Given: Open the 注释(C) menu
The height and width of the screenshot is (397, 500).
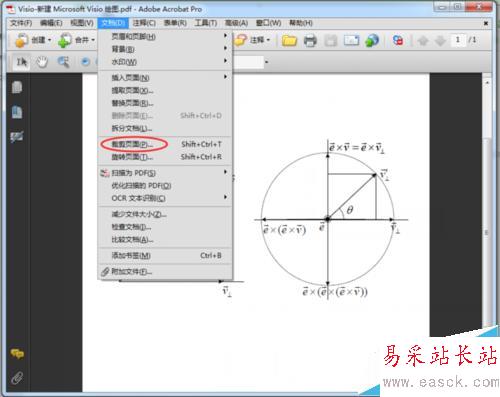Looking at the screenshot, I should (x=144, y=23).
